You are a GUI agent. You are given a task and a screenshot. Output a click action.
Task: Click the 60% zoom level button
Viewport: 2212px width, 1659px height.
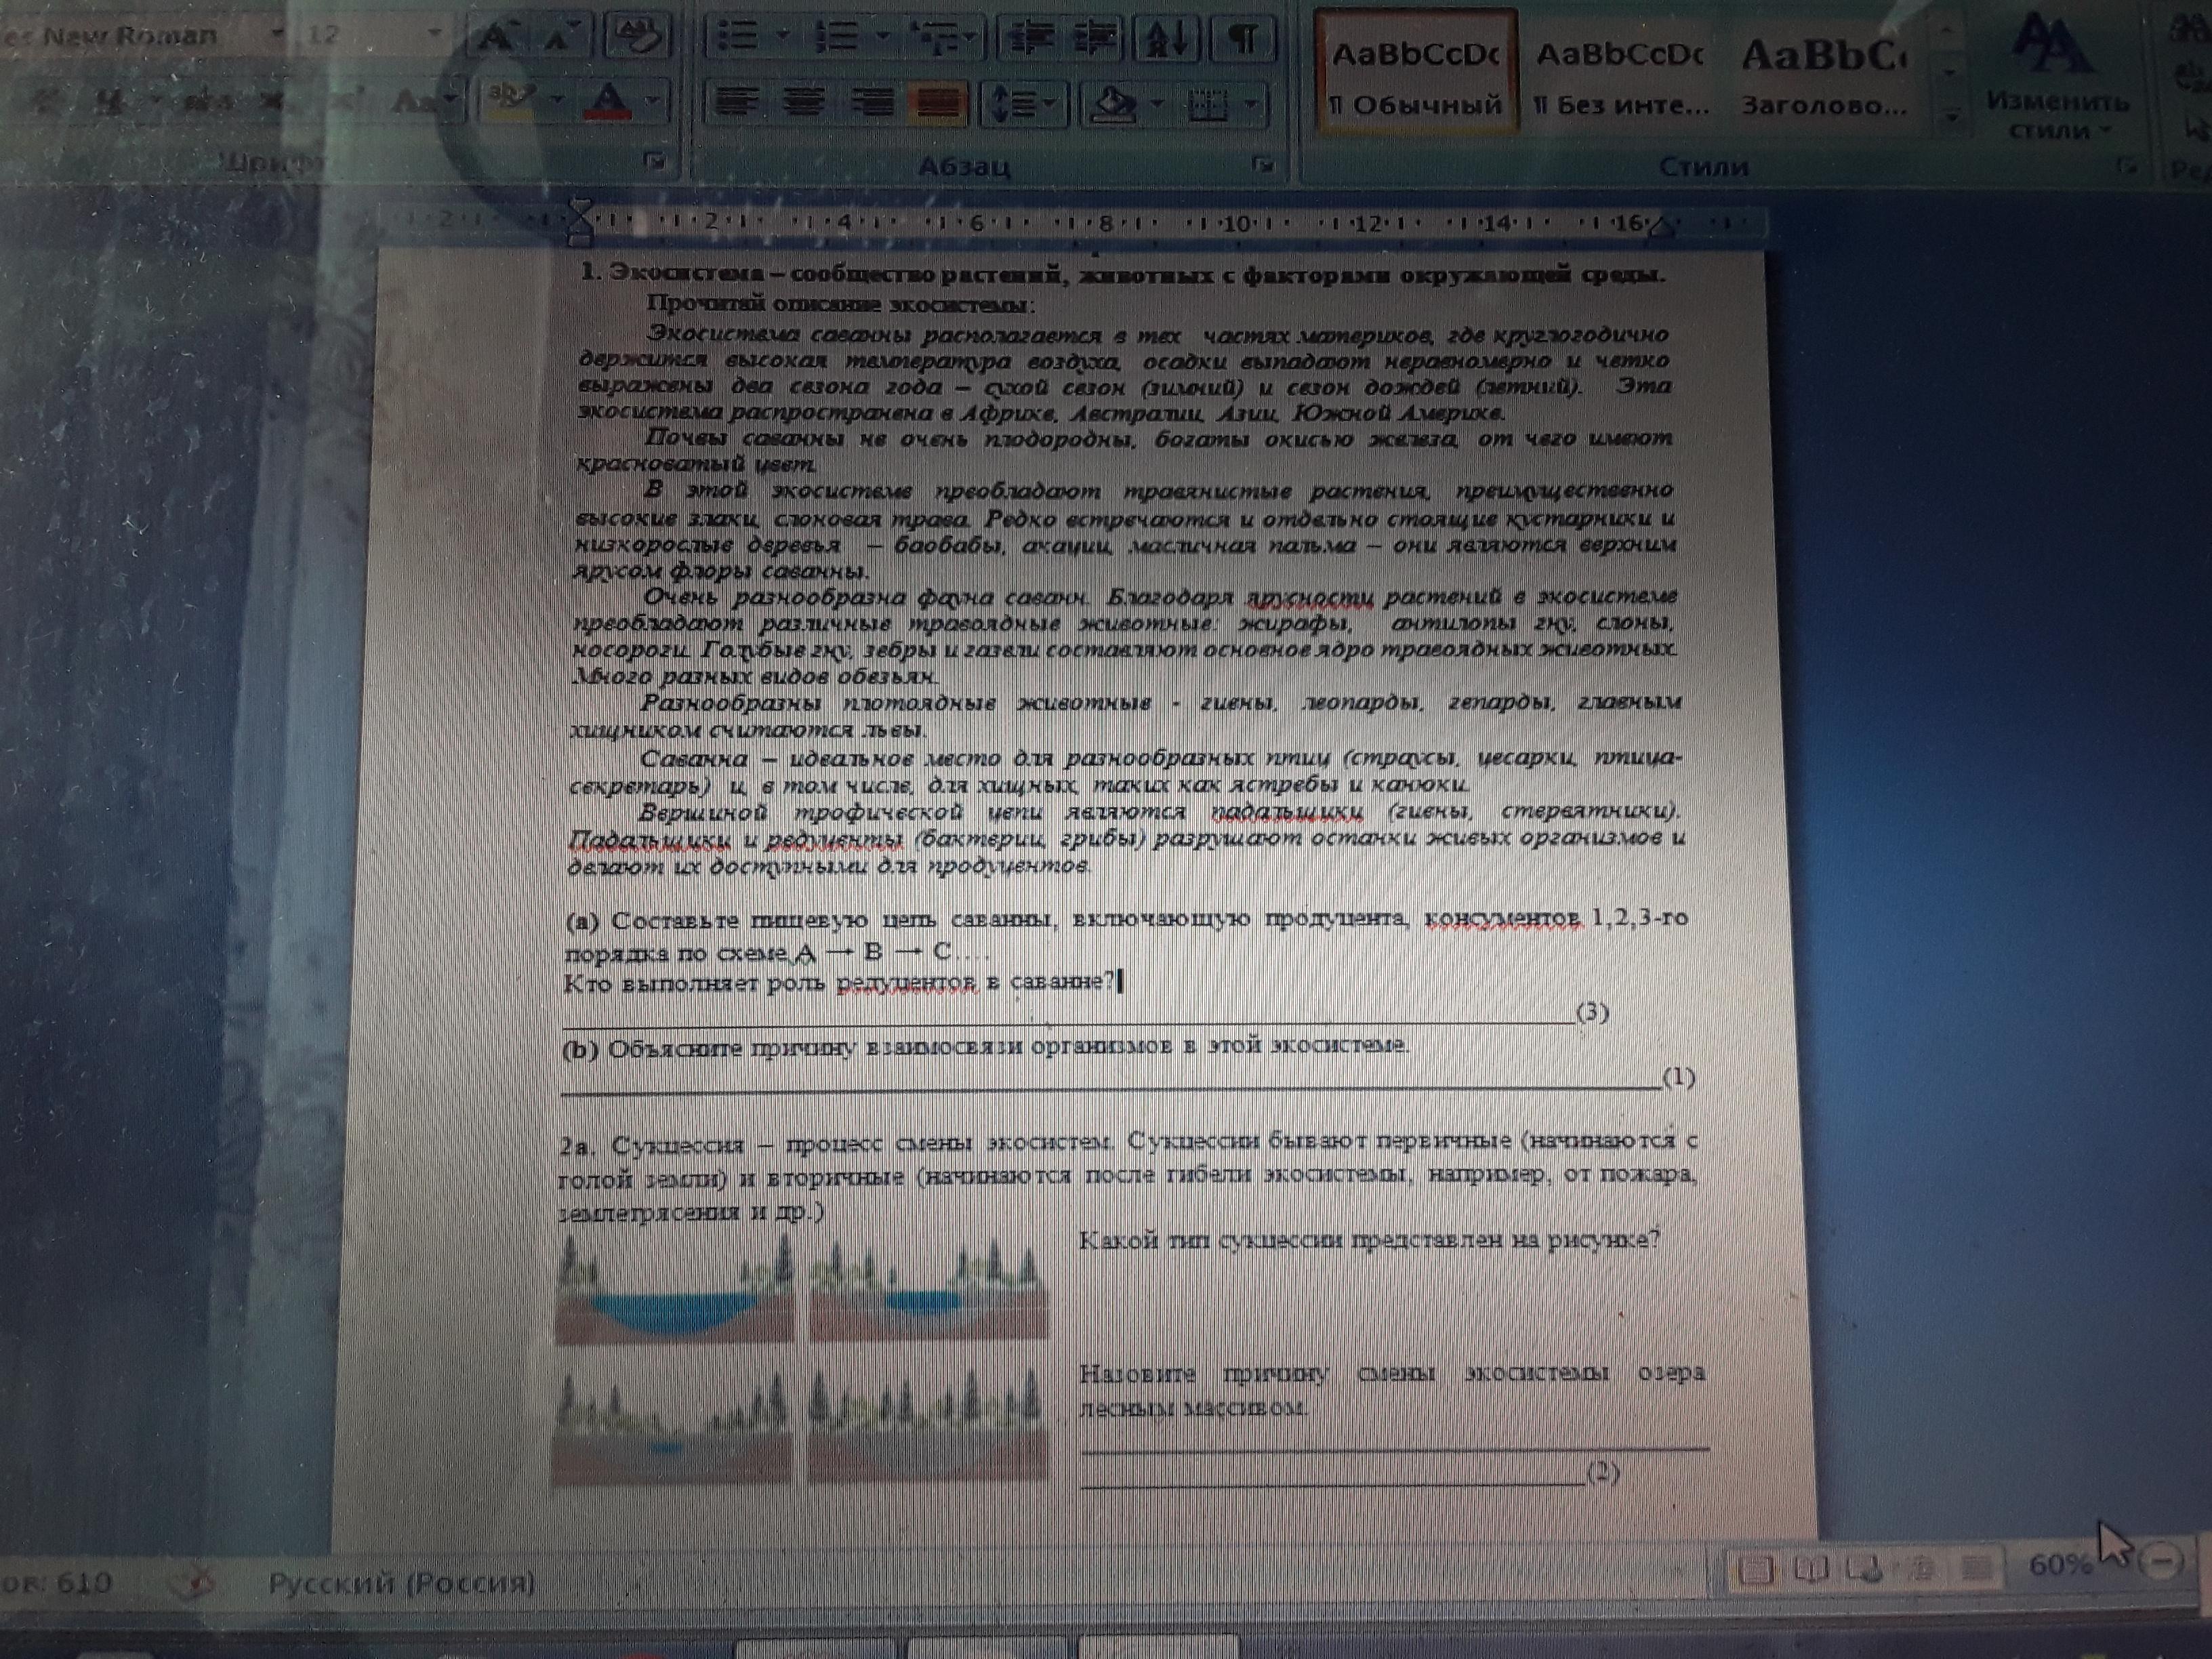click(x=2060, y=1564)
